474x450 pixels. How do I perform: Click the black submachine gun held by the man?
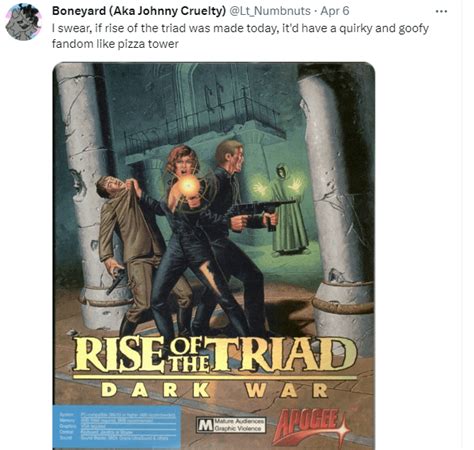(260, 213)
